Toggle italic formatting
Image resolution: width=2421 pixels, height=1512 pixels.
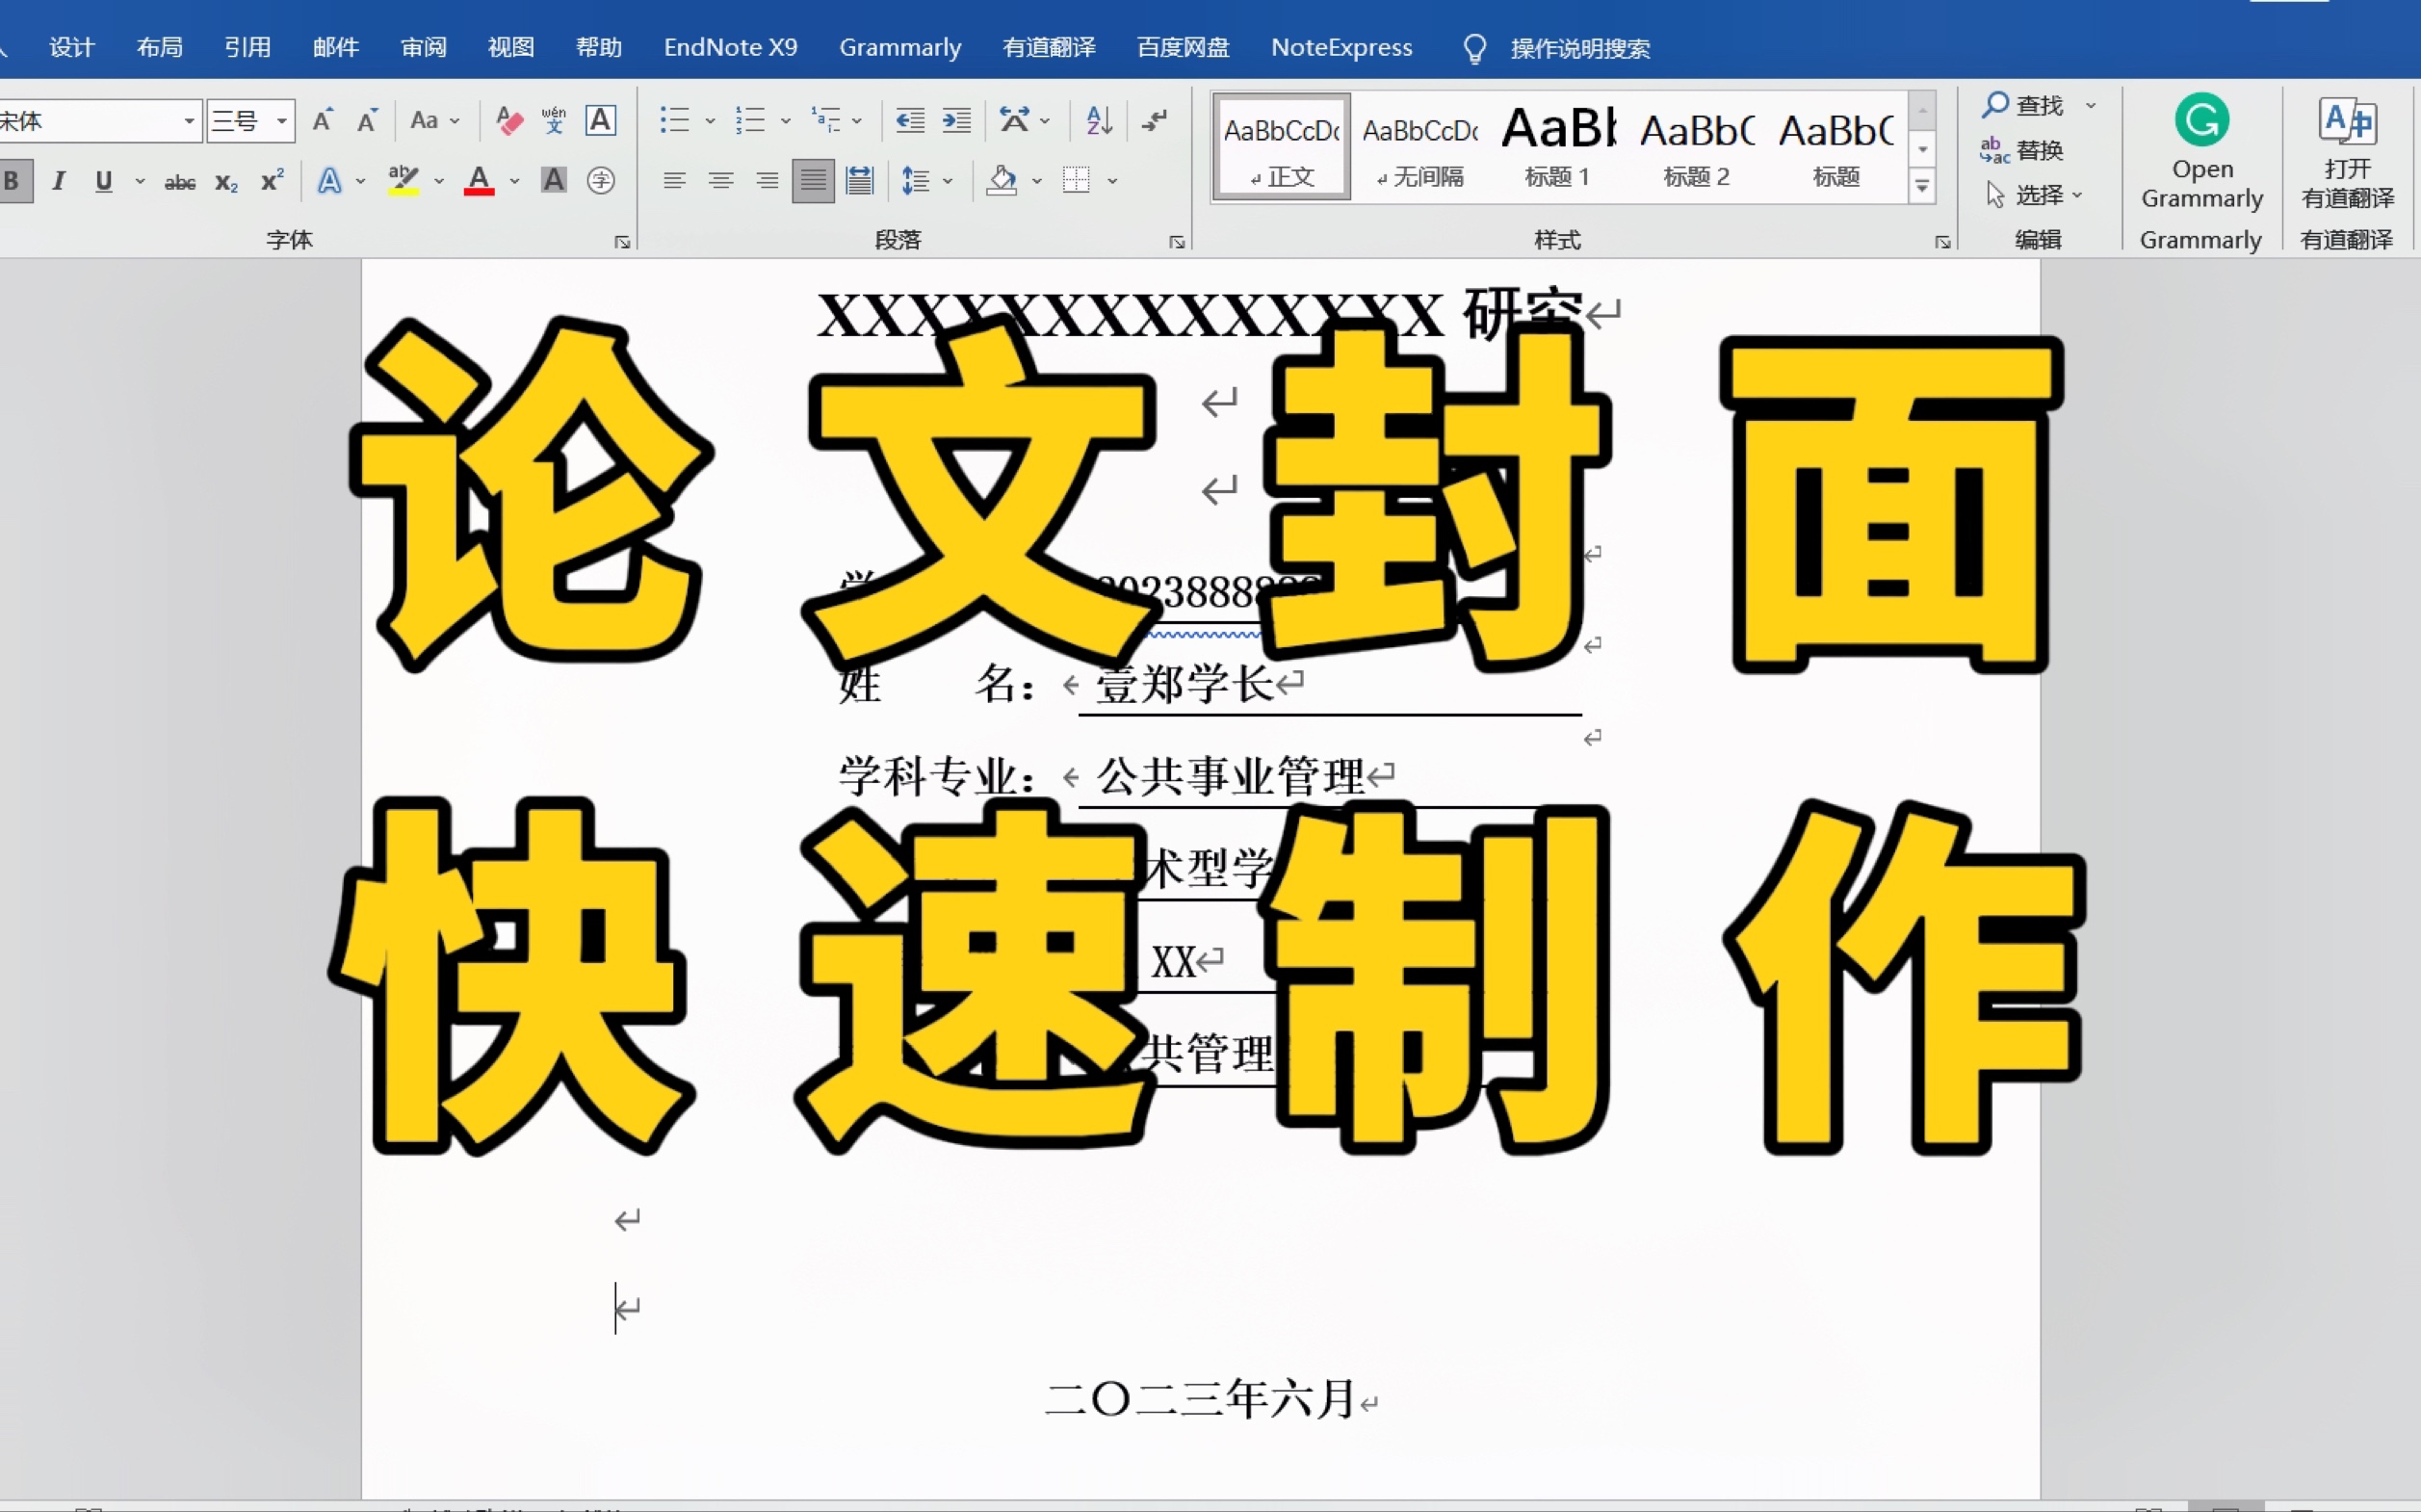[57, 180]
